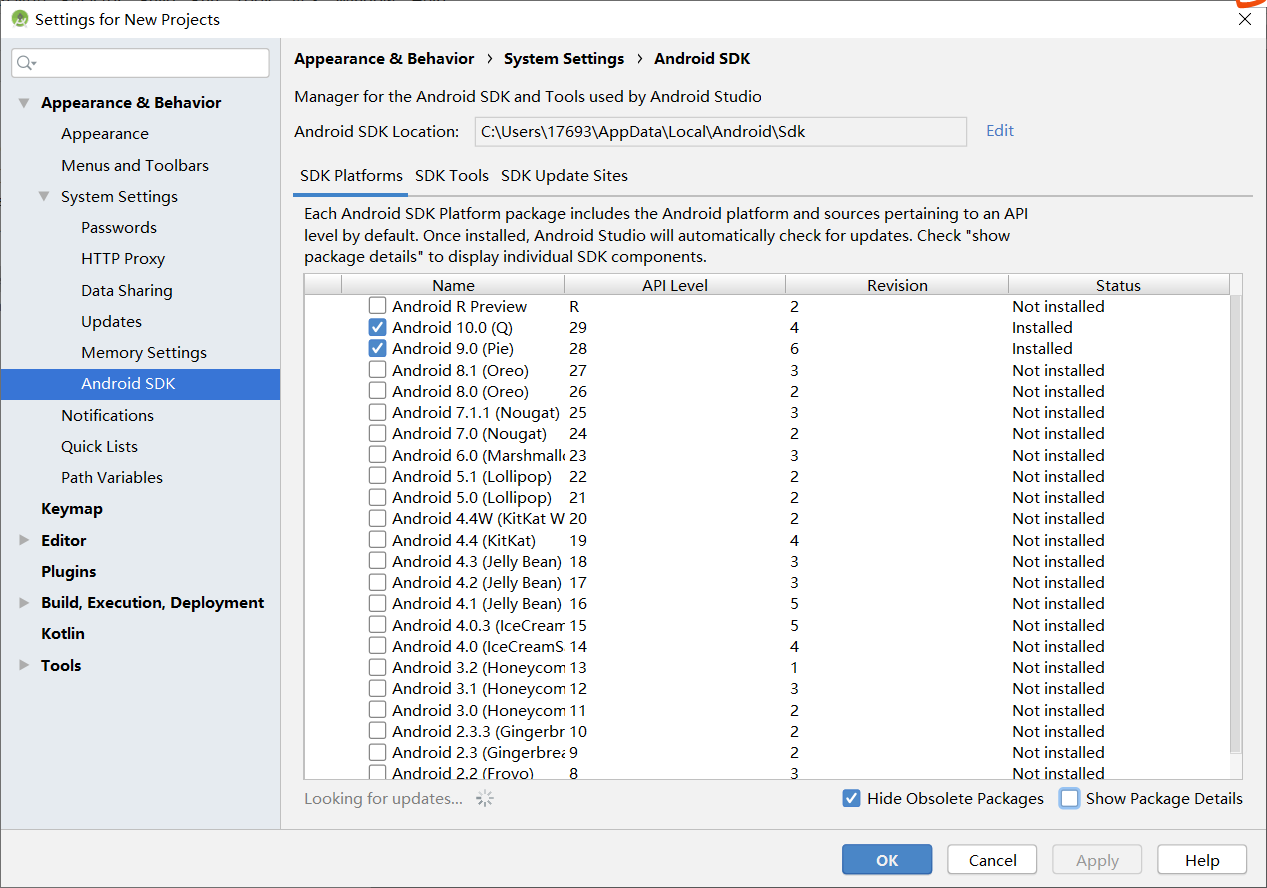
Task: Open the SDK Update Sites tab
Action: click(564, 175)
